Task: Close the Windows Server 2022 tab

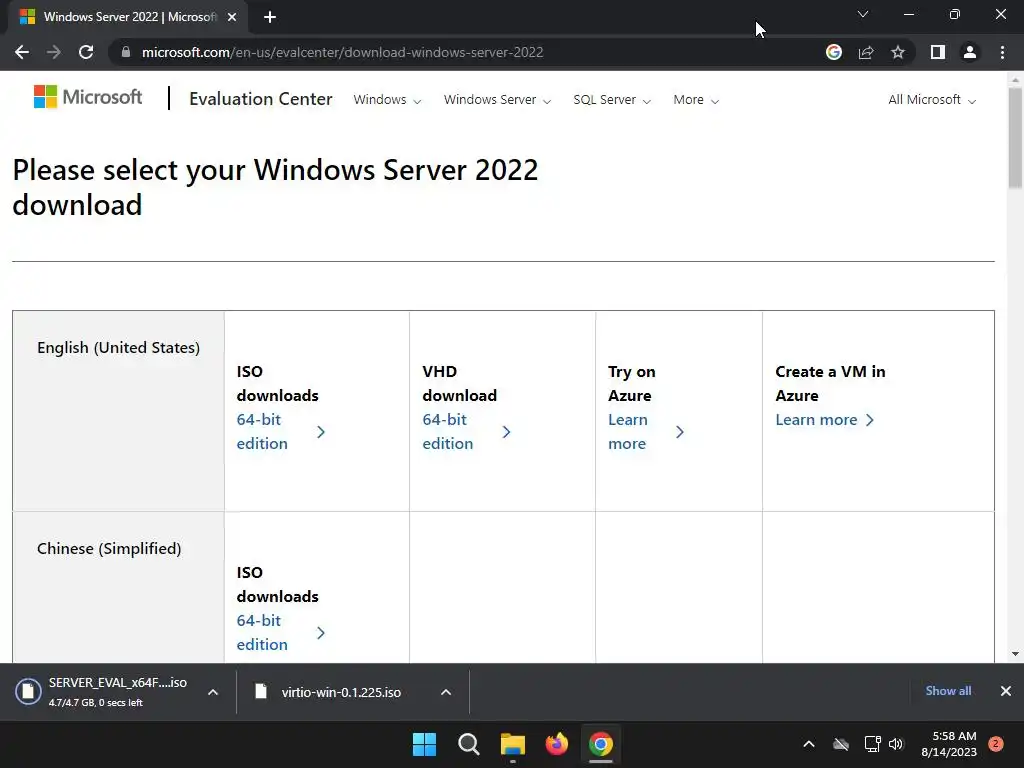Action: tap(232, 17)
